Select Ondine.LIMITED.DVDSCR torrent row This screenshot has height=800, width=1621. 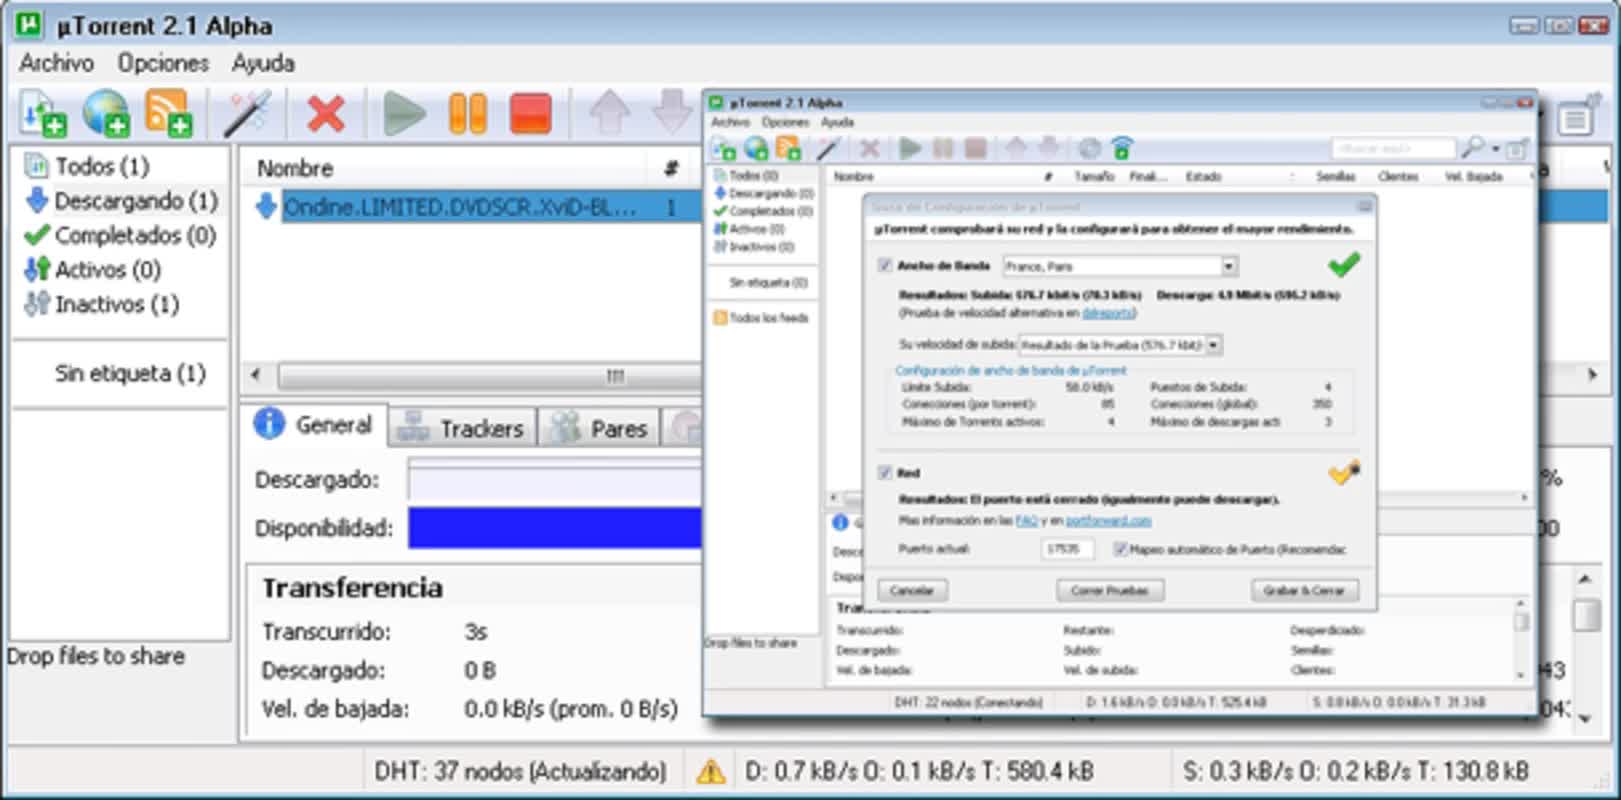click(x=475, y=207)
